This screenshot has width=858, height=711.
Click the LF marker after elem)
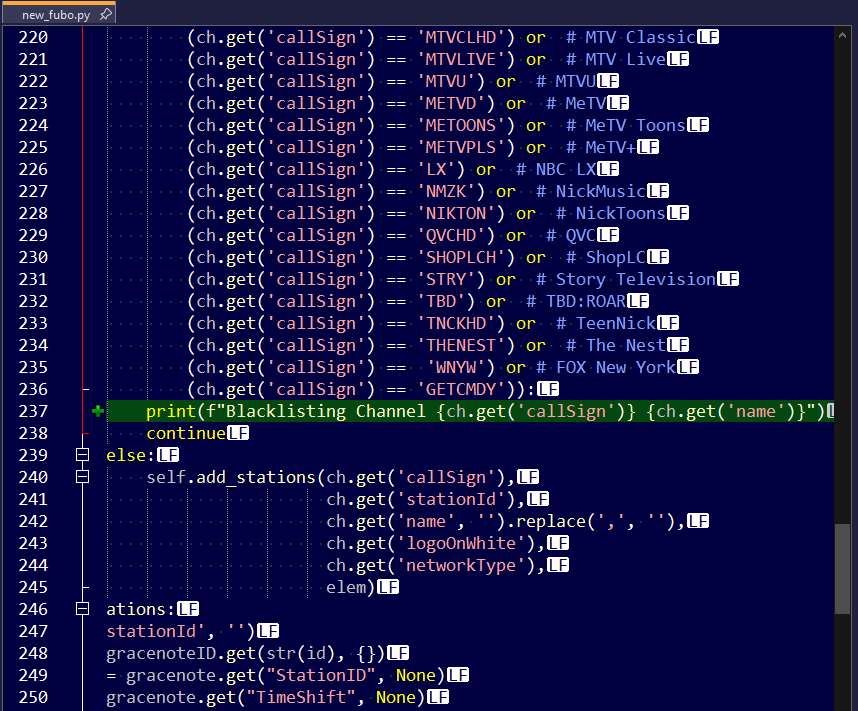coord(387,587)
